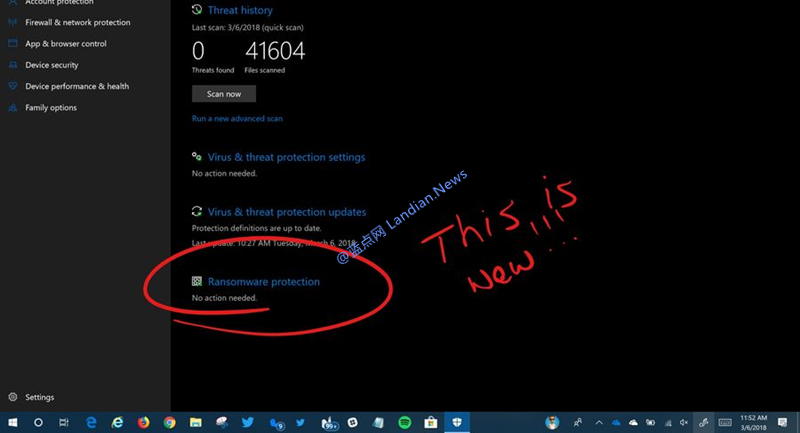This screenshot has height=433, width=800.
Task: Click the Ransomware protection icon
Action: (x=197, y=281)
